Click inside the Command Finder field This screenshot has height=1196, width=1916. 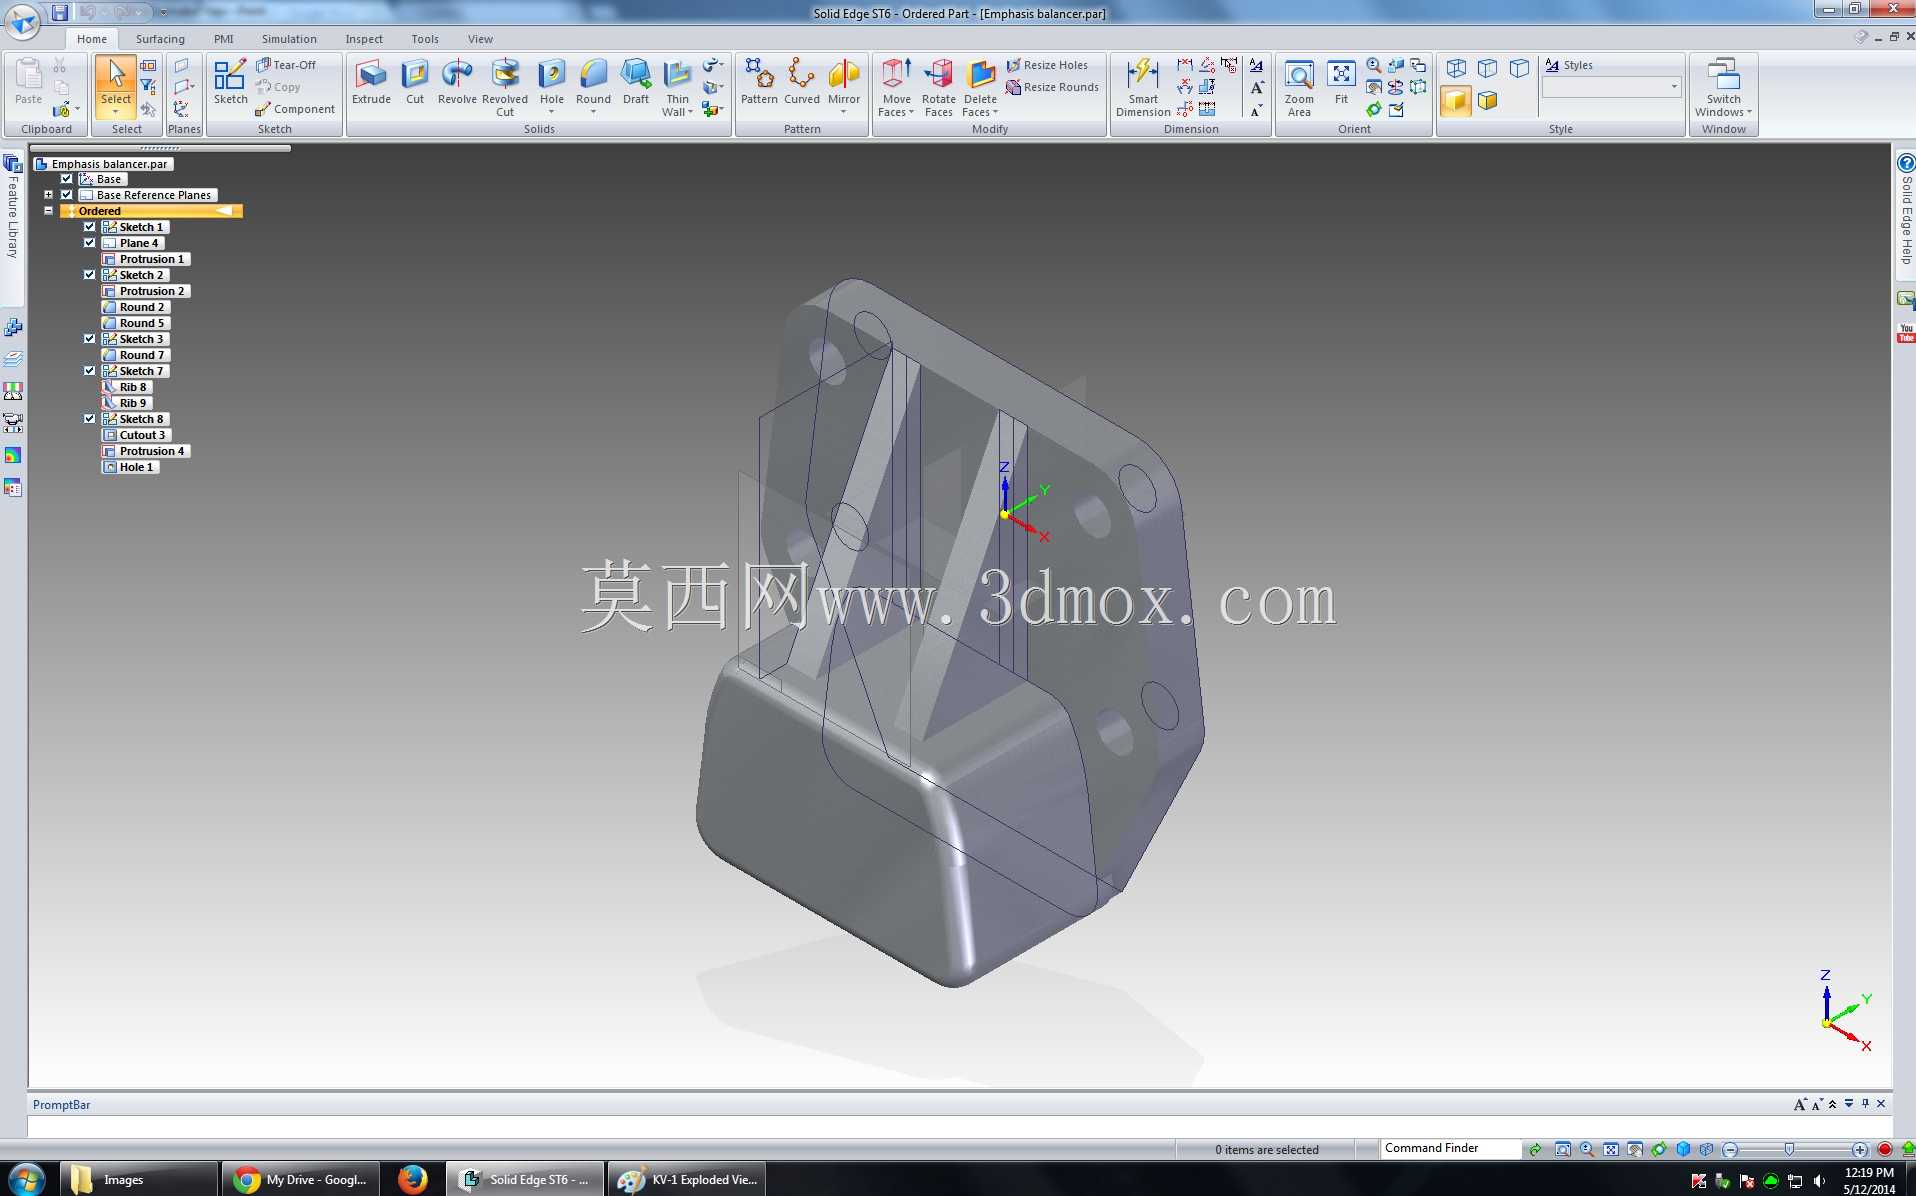[1451, 1148]
